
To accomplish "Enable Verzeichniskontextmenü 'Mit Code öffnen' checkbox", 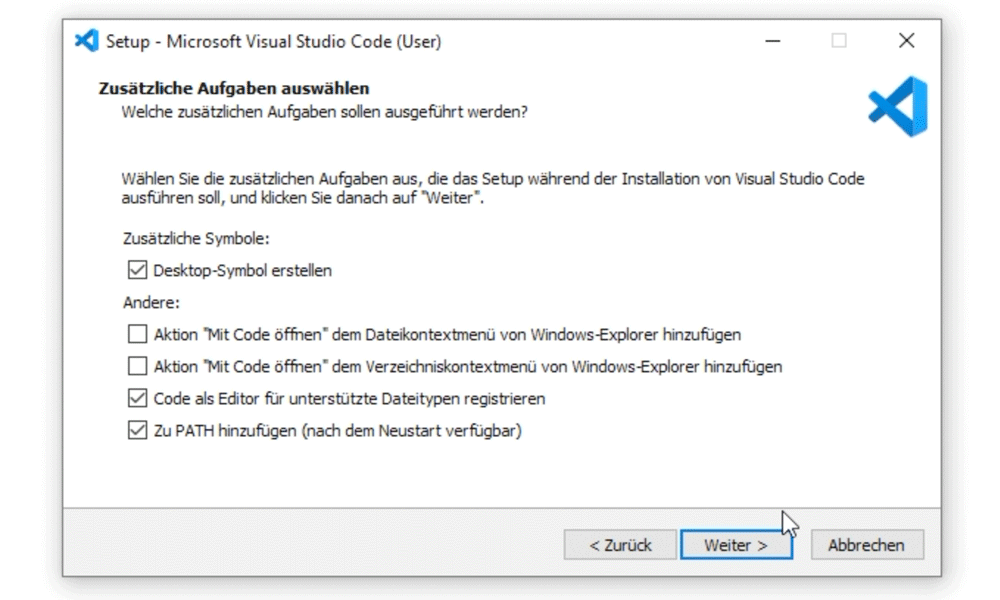I will point(137,366).
